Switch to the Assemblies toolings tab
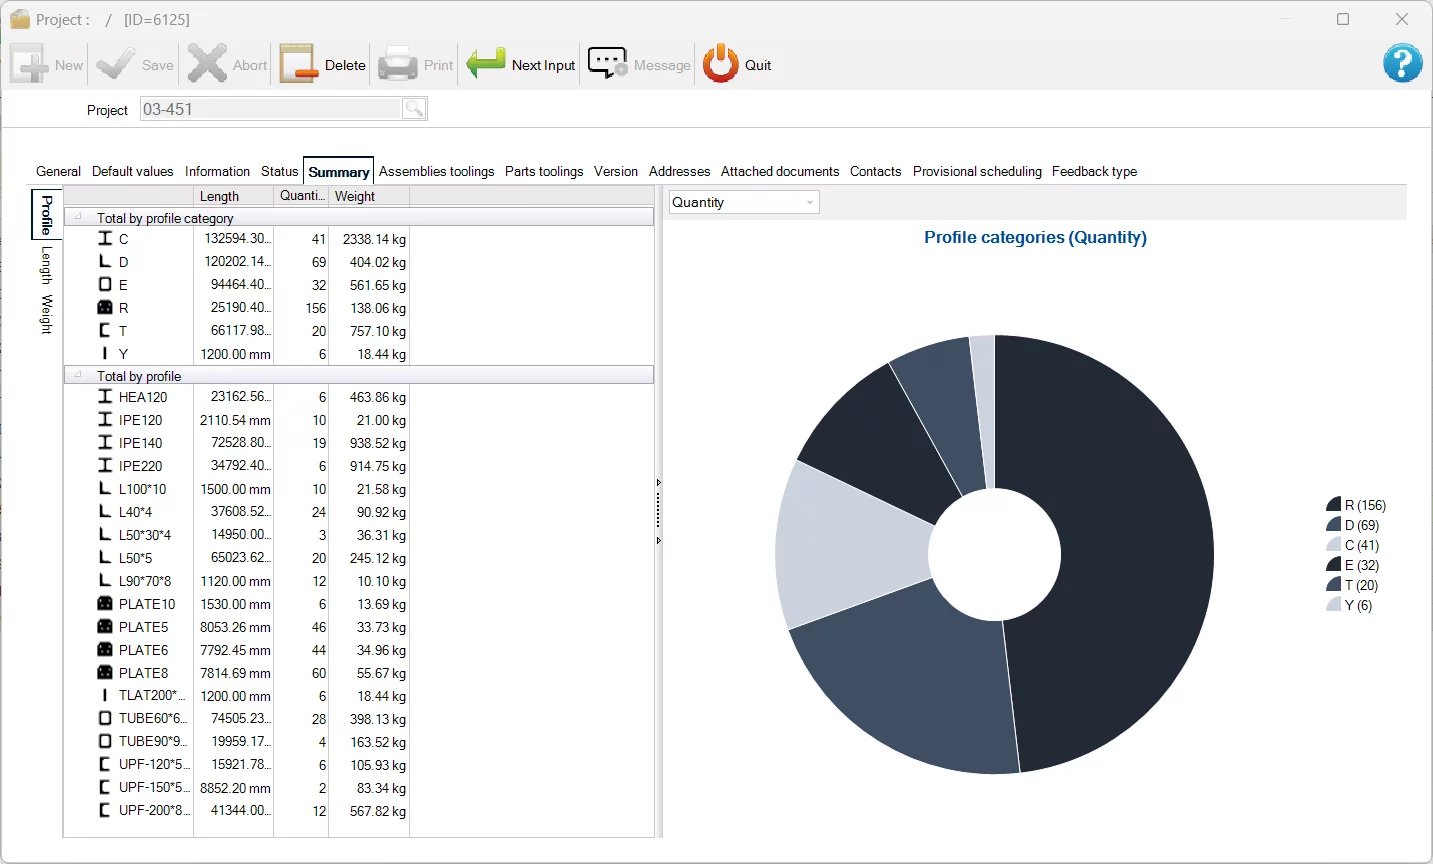The width and height of the screenshot is (1433, 864). pos(436,171)
